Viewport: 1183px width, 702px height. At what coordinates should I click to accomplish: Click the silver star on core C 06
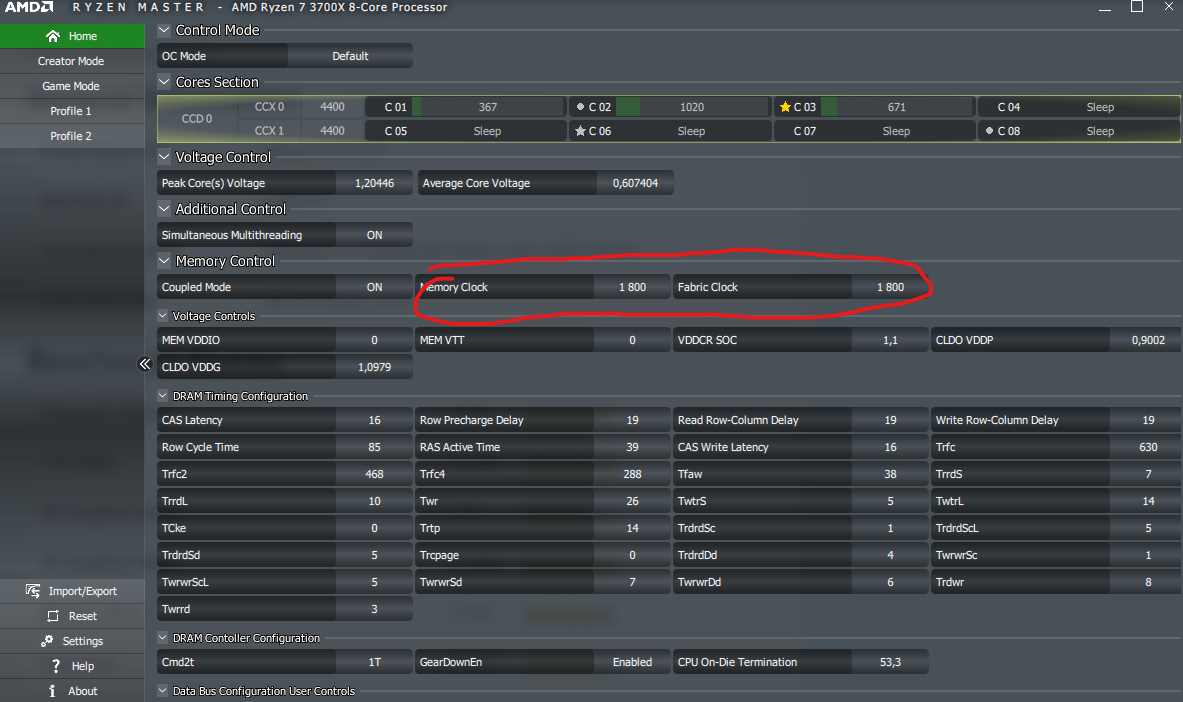tap(580, 131)
